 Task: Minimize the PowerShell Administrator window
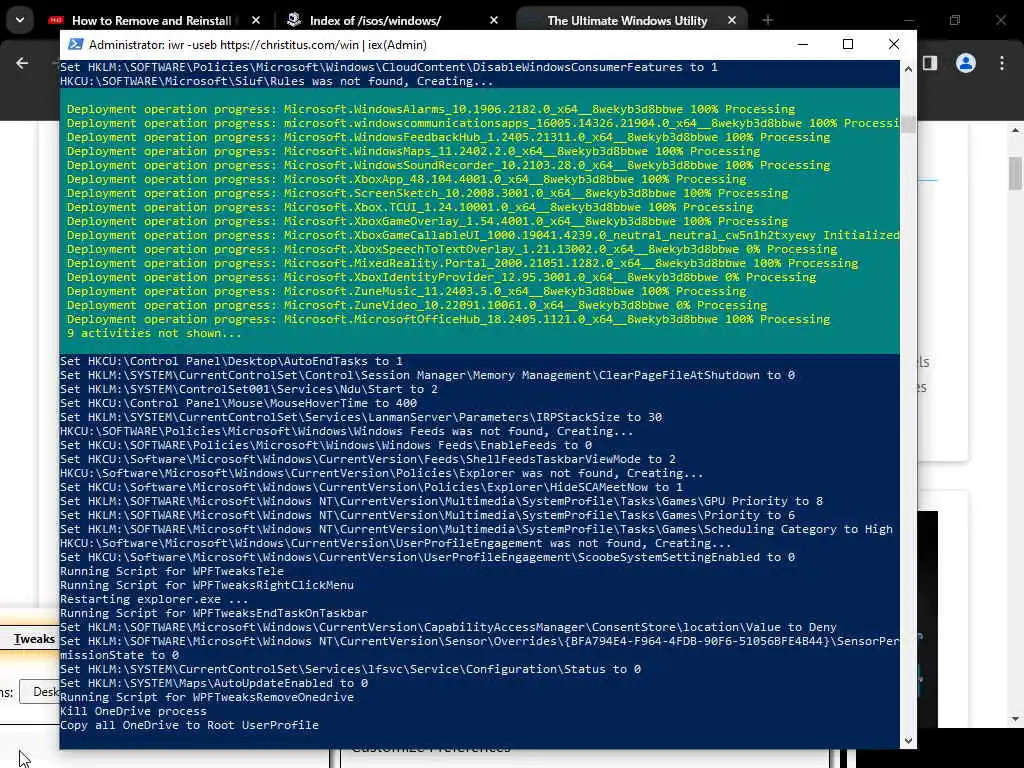coord(803,44)
